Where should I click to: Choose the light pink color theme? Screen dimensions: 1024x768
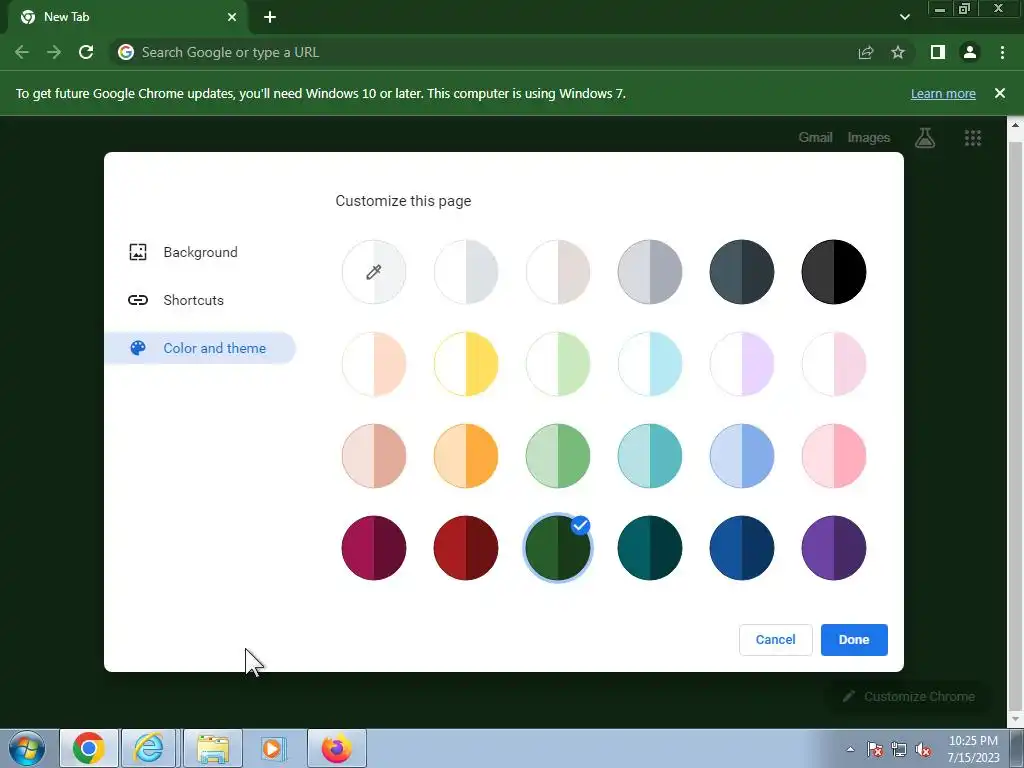click(834, 364)
